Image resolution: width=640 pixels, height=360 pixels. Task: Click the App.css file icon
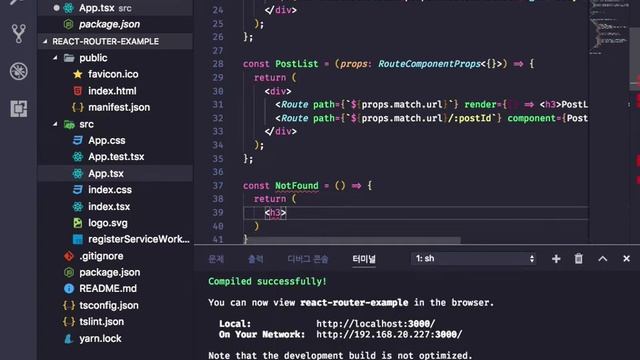[78, 140]
